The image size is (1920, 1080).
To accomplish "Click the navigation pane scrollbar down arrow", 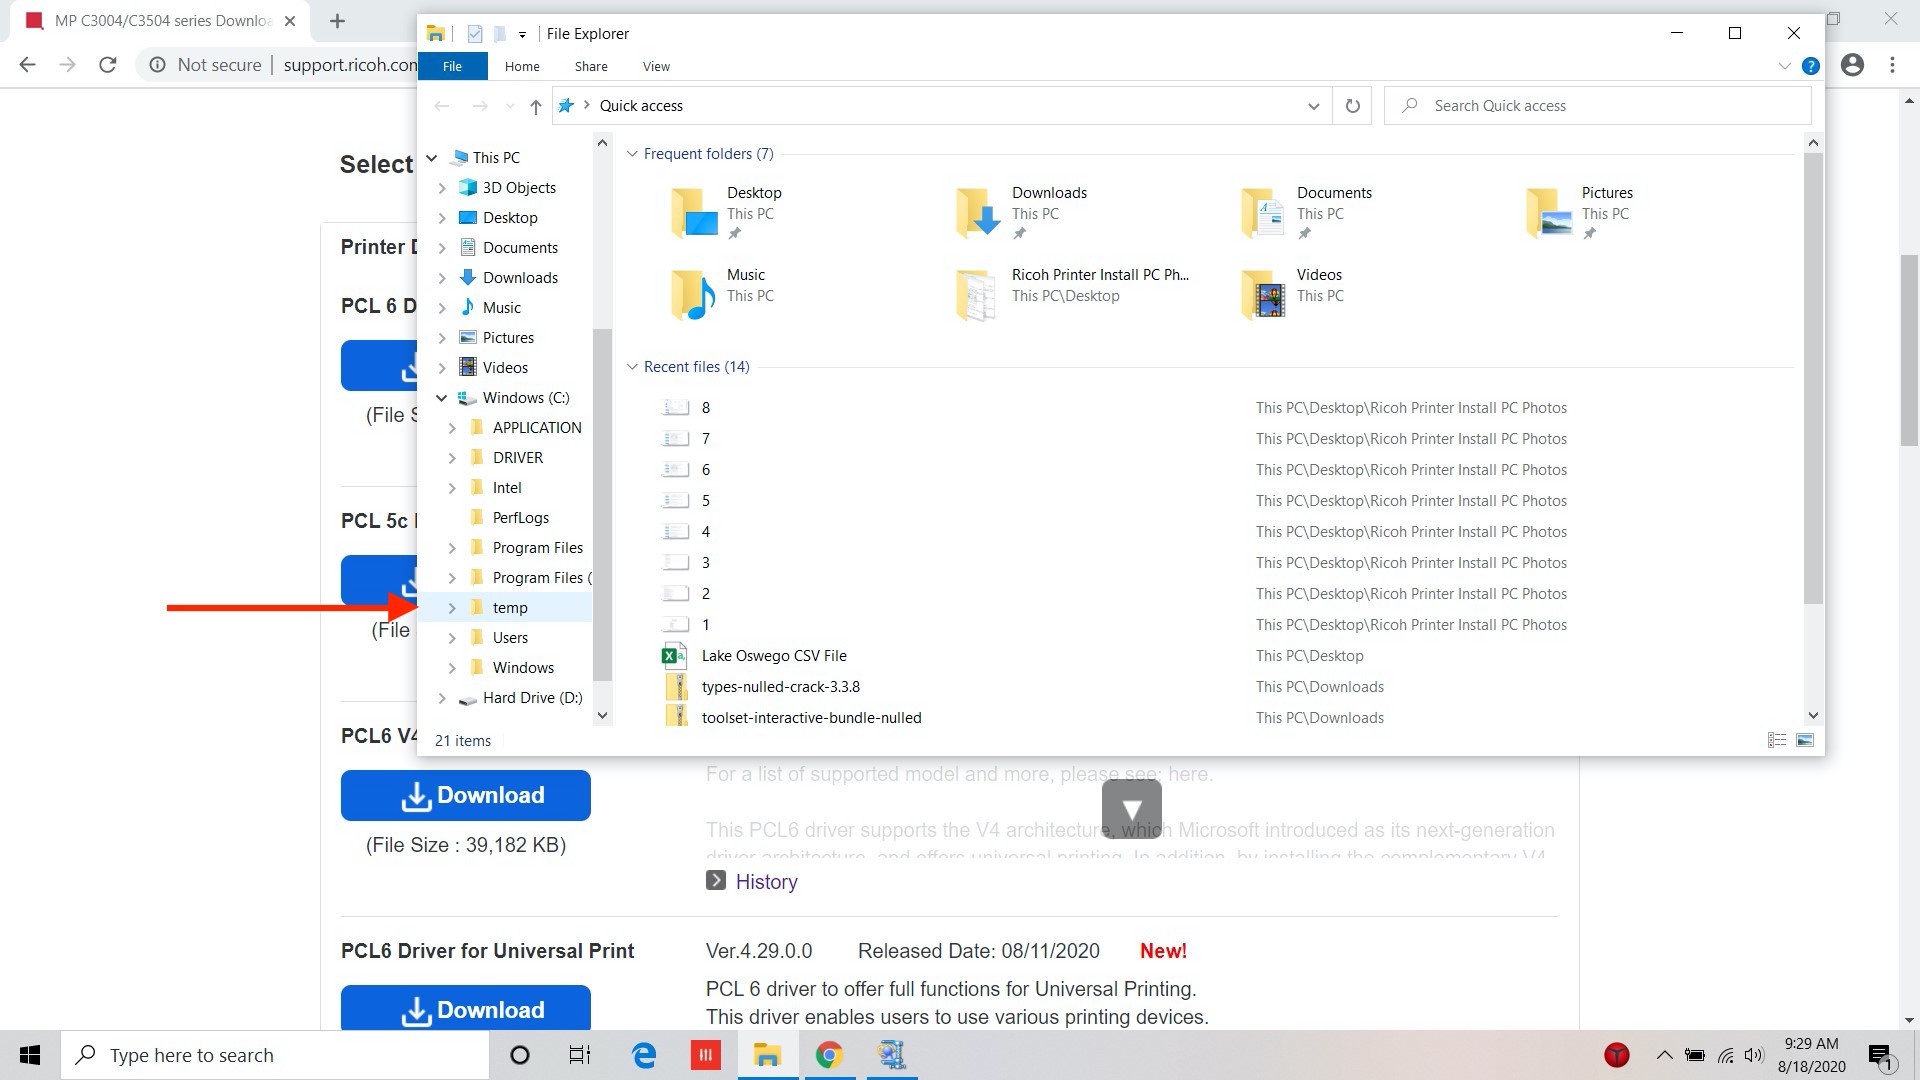I will pyautogui.click(x=602, y=715).
